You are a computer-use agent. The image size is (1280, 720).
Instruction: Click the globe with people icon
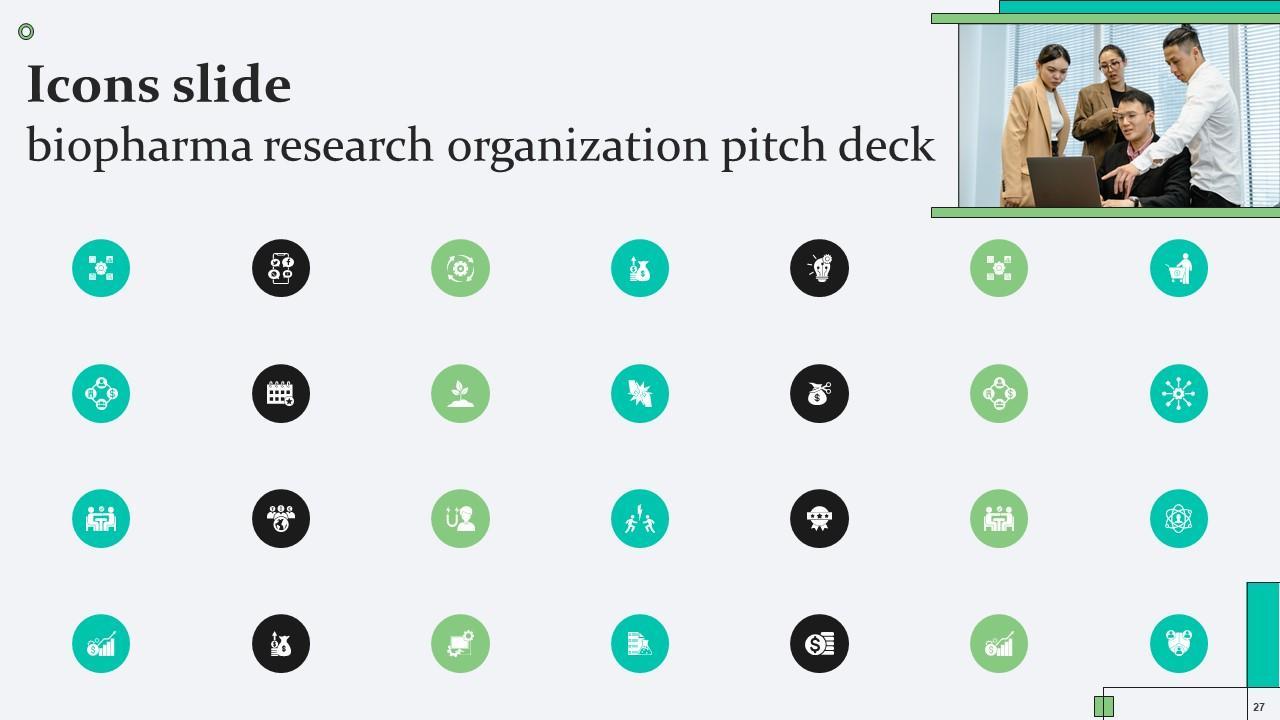281,518
